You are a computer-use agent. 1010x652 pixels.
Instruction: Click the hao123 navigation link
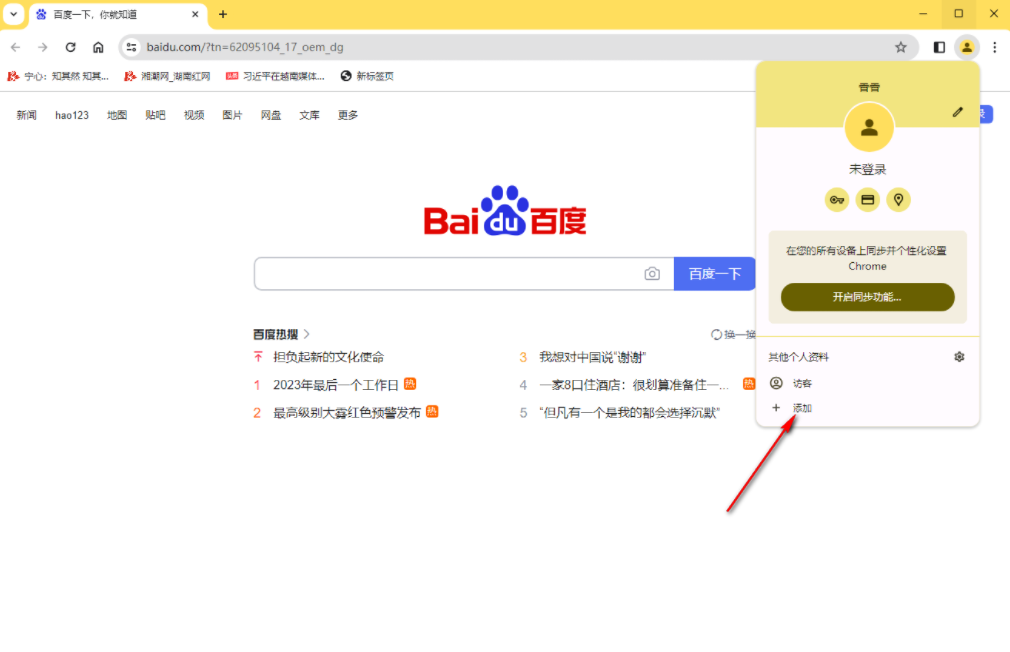71,115
